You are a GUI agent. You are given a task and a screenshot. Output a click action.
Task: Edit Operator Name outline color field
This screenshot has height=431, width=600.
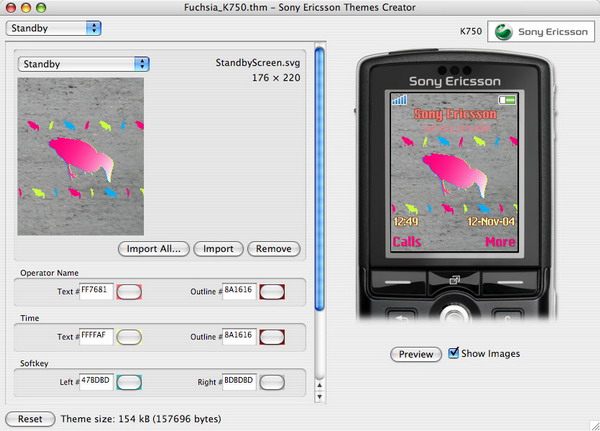[x=239, y=291]
